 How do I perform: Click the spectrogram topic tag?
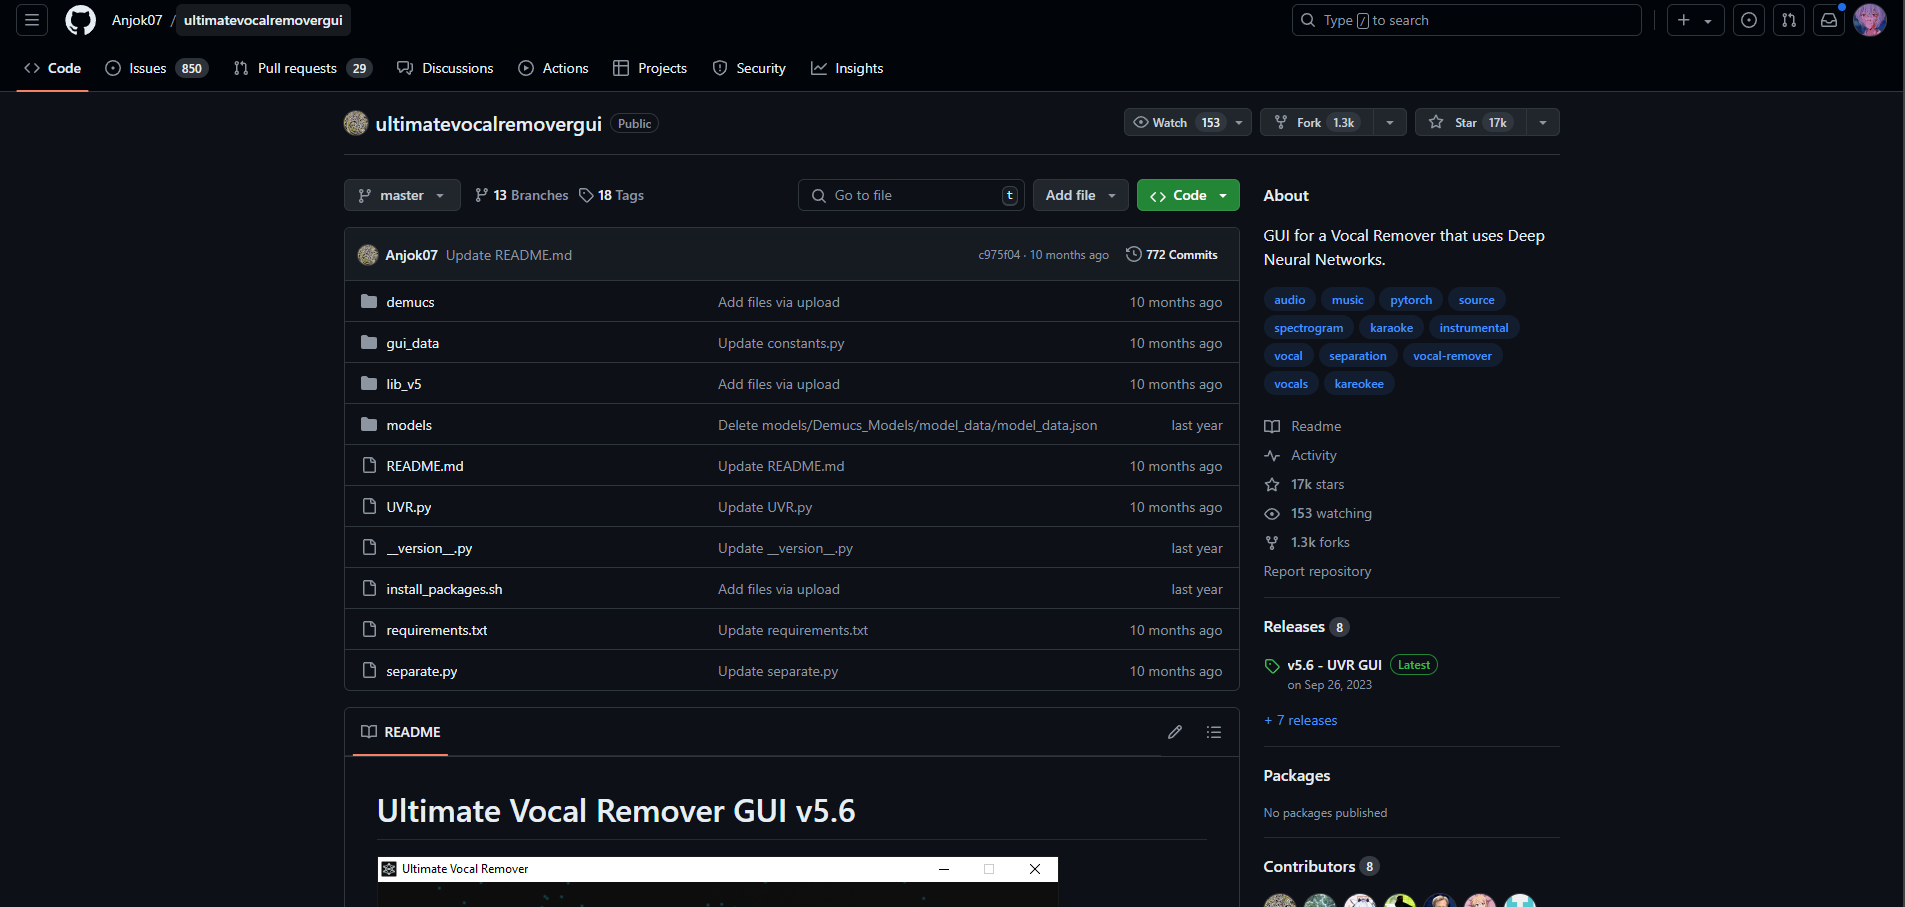pyautogui.click(x=1308, y=328)
